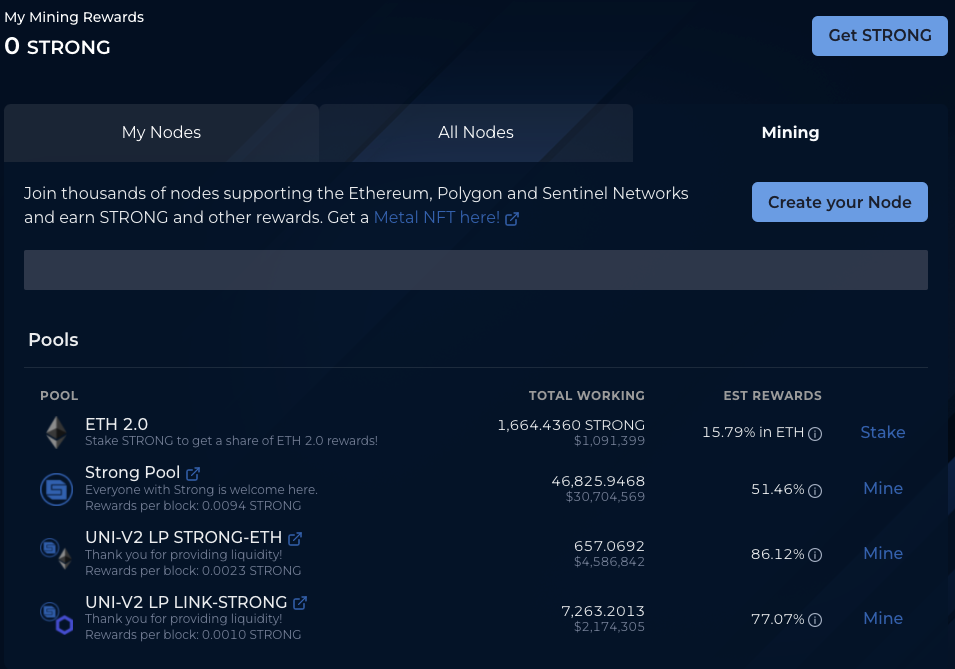This screenshot has height=669, width=955.
Task: Click the 86.12% estimated reward value
Action: [x=778, y=554]
